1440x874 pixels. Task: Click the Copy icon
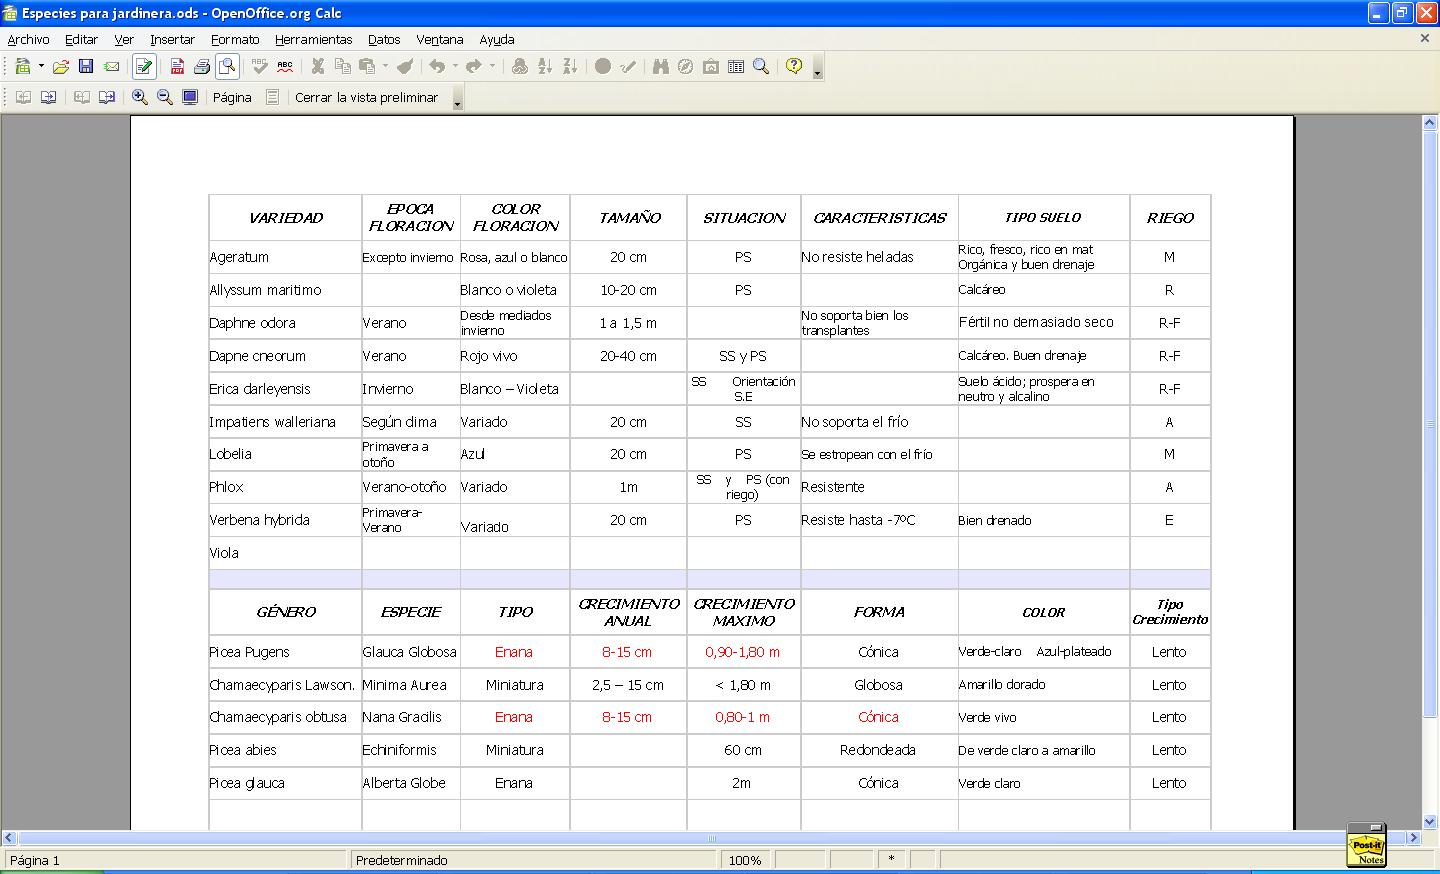[x=343, y=67]
